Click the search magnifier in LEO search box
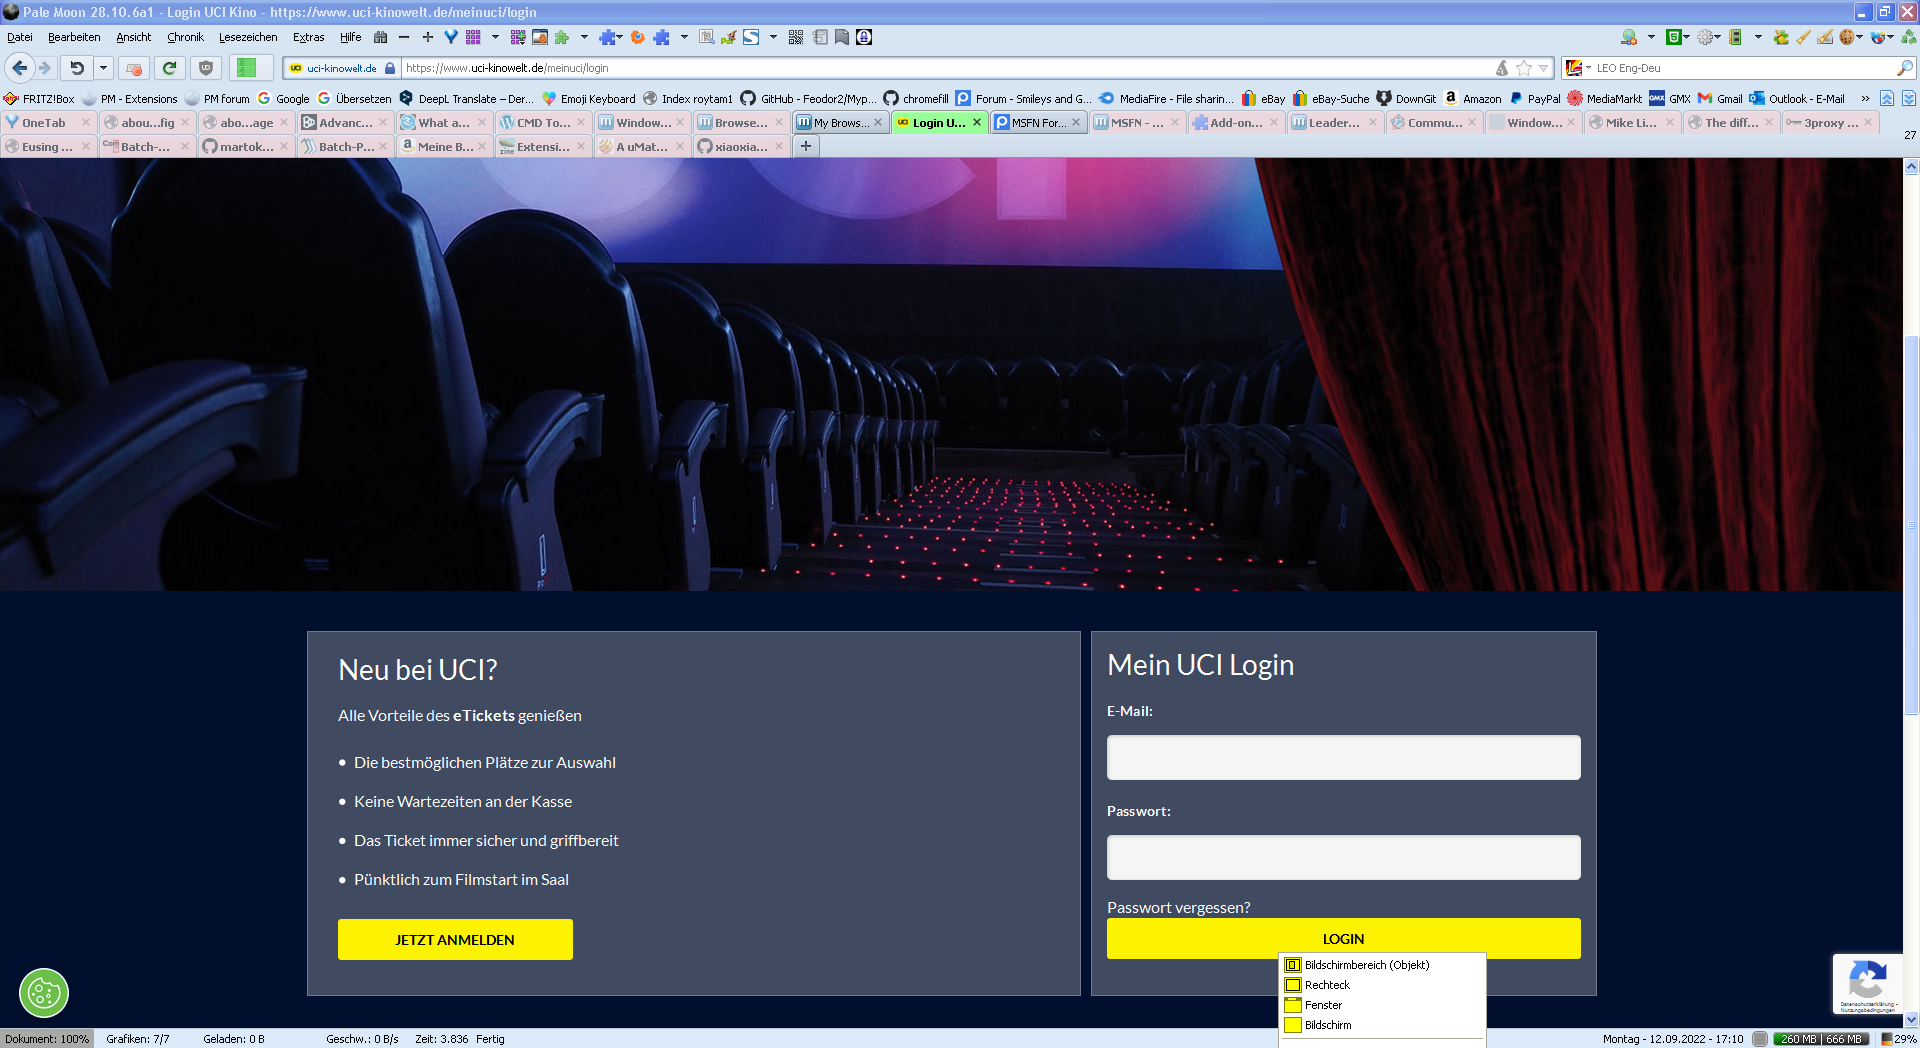1920x1048 pixels. coord(1904,68)
